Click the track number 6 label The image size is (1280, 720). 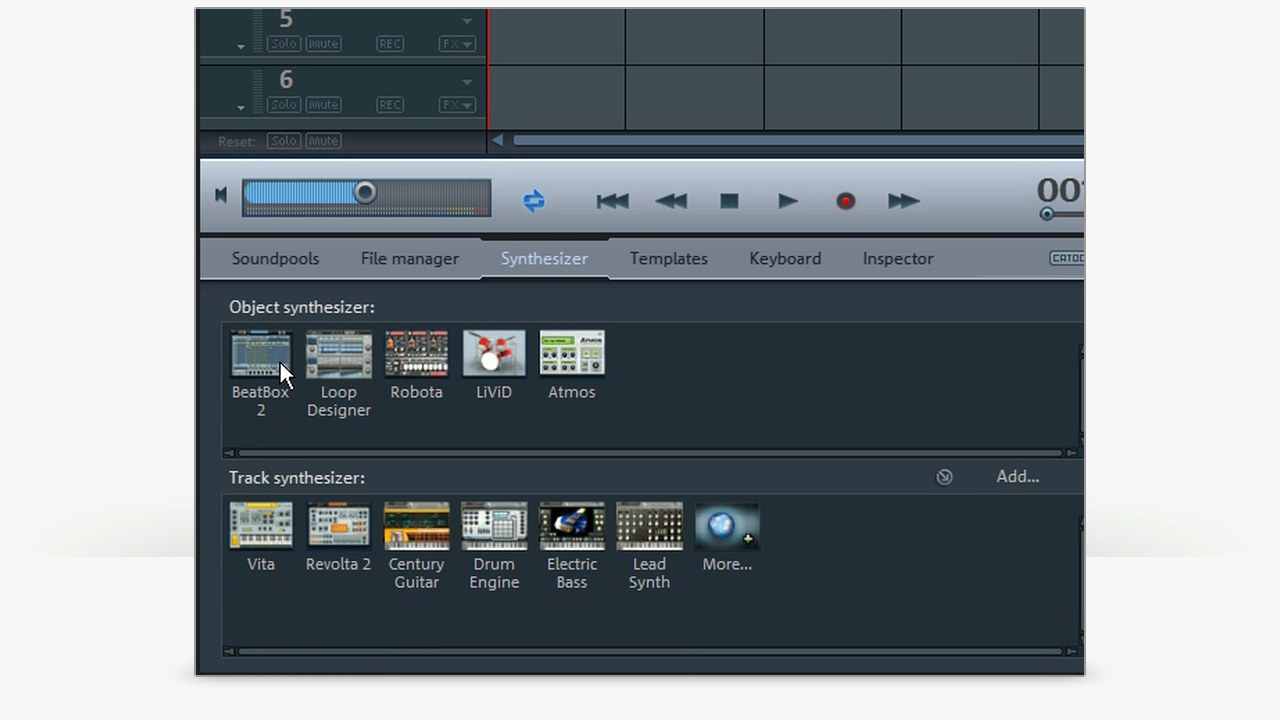[x=286, y=79]
